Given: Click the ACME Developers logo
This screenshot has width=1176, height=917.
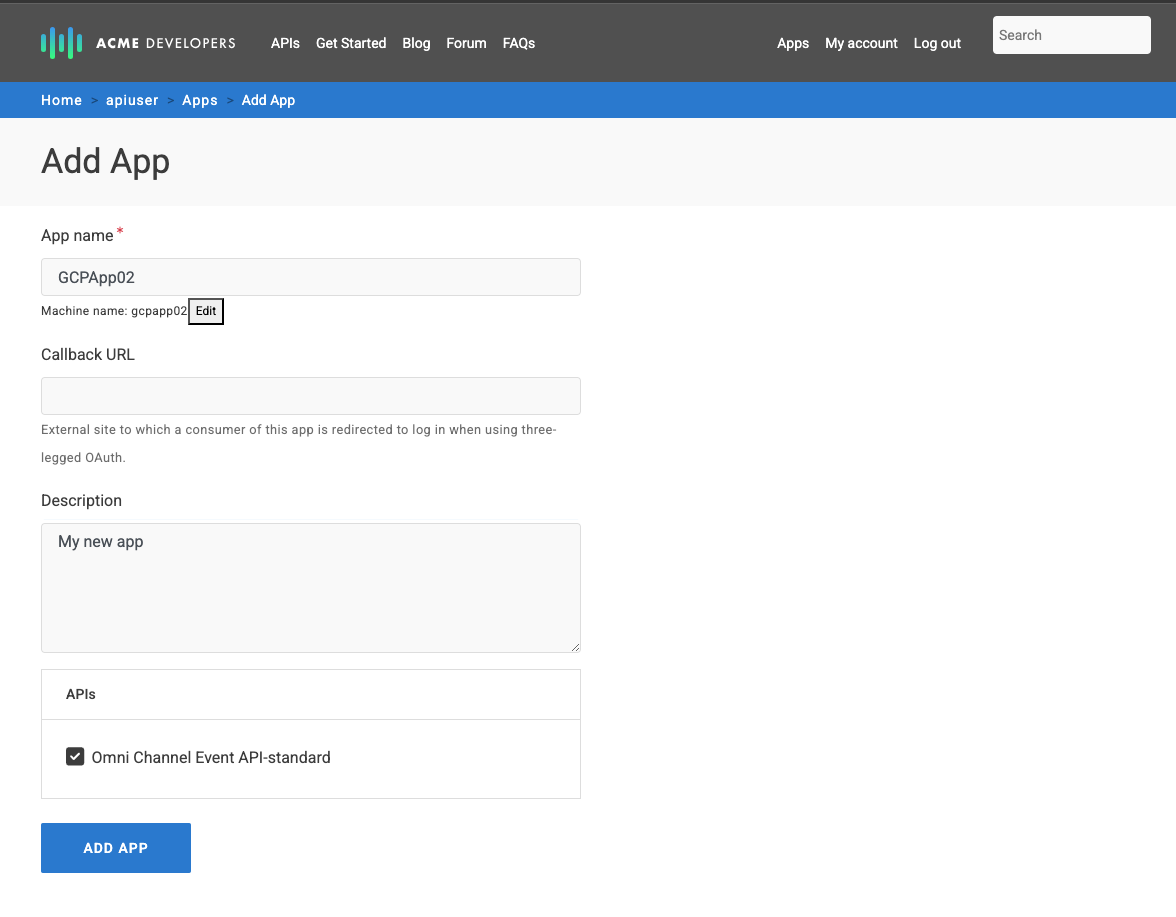Looking at the screenshot, I should (137, 42).
